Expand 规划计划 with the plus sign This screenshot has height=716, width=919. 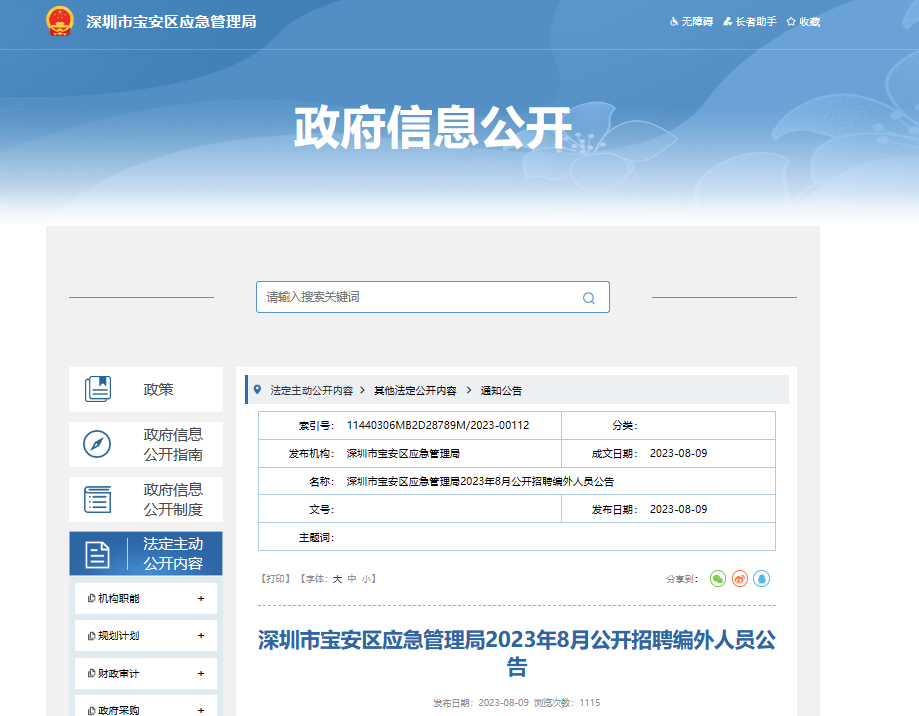click(x=201, y=636)
